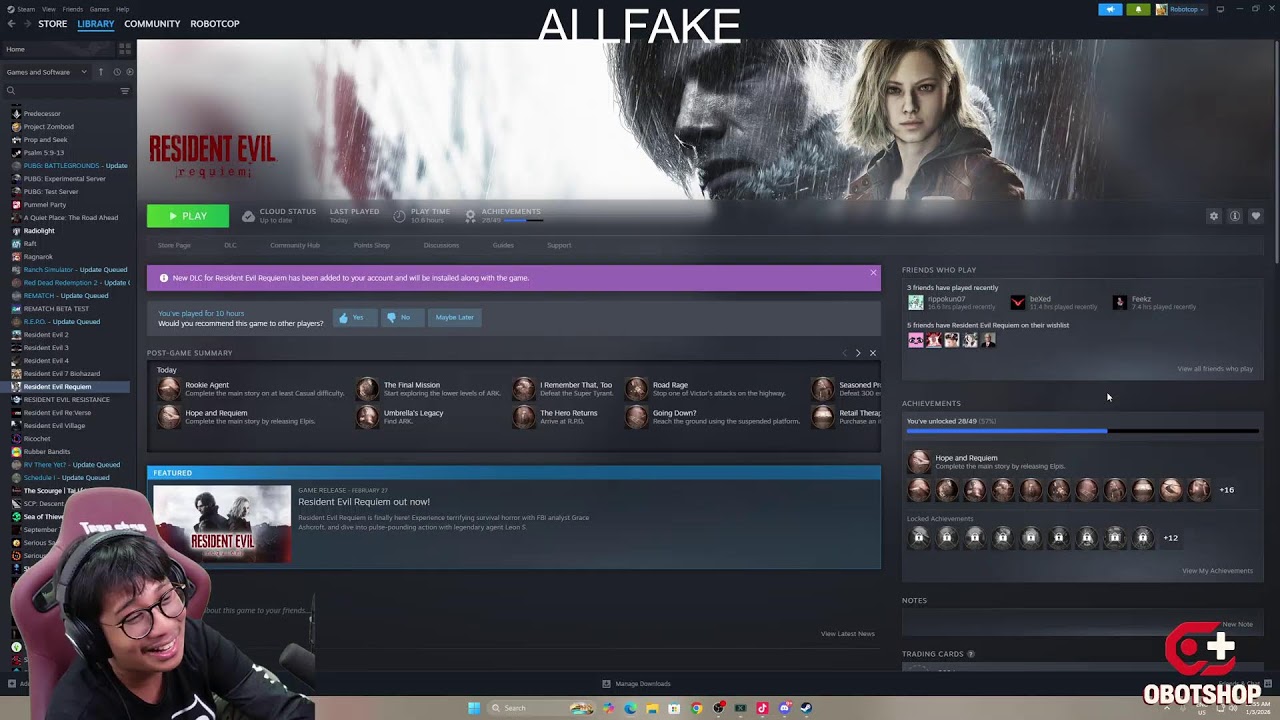Toggle the library grid view icon beside Home
Image resolution: width=1280 pixels, height=720 pixels.
[125, 48]
